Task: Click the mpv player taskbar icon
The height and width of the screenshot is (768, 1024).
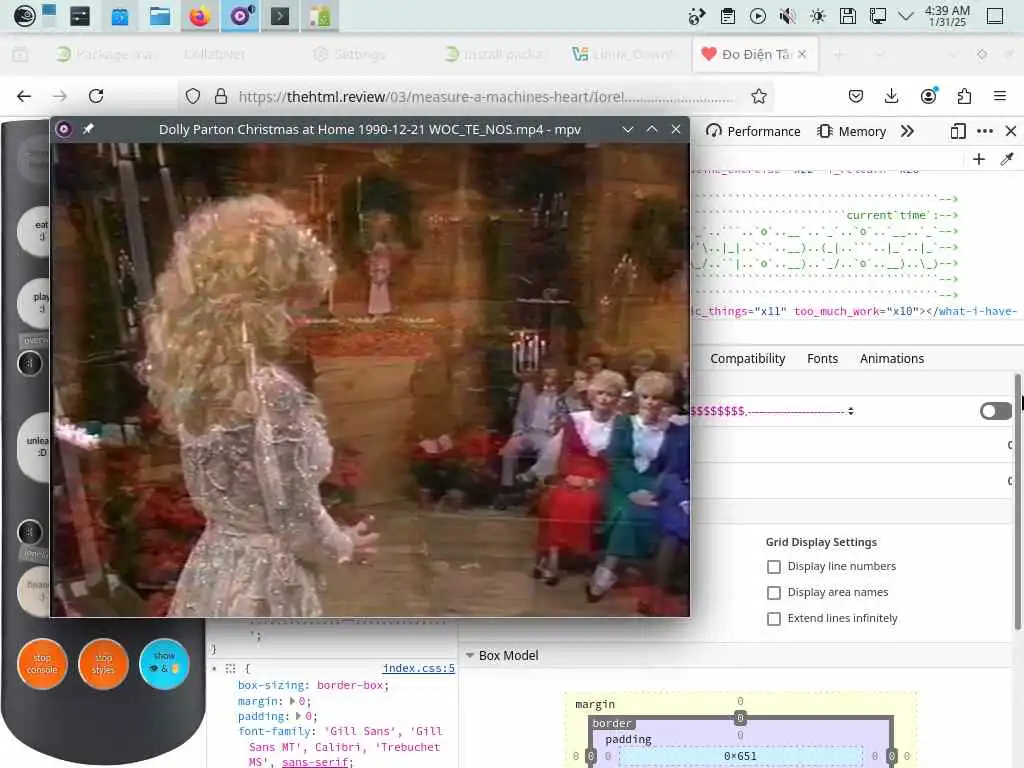Action: coord(240,16)
